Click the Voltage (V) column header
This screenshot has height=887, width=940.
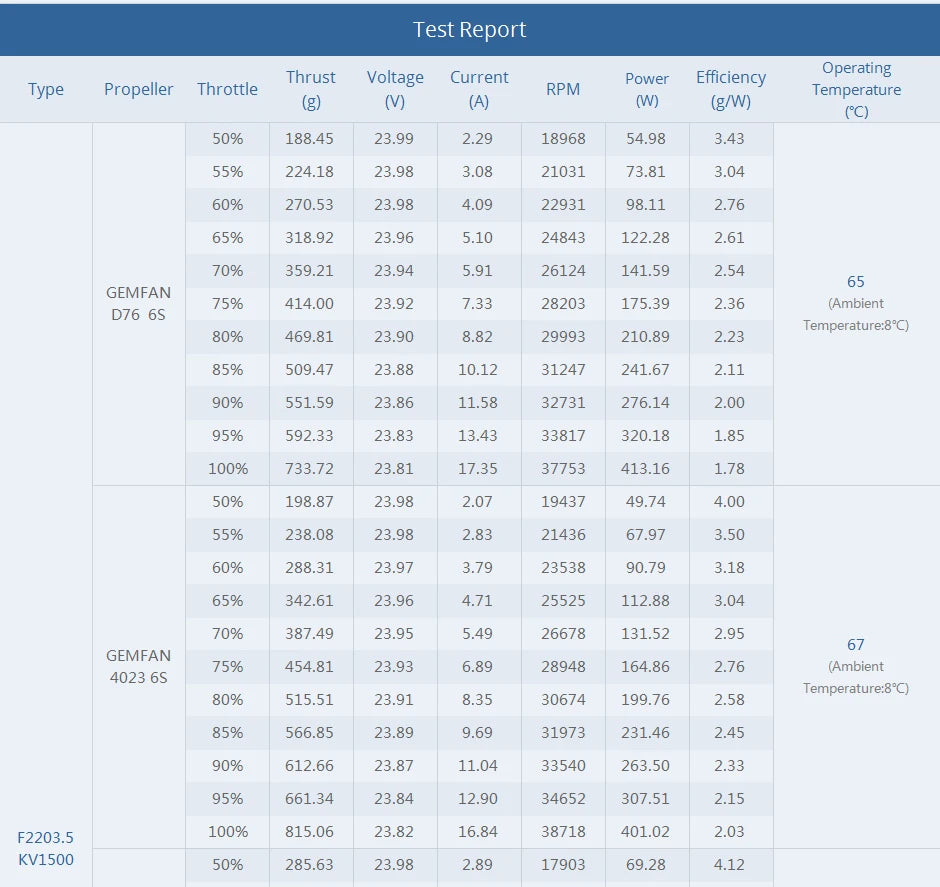(x=395, y=88)
